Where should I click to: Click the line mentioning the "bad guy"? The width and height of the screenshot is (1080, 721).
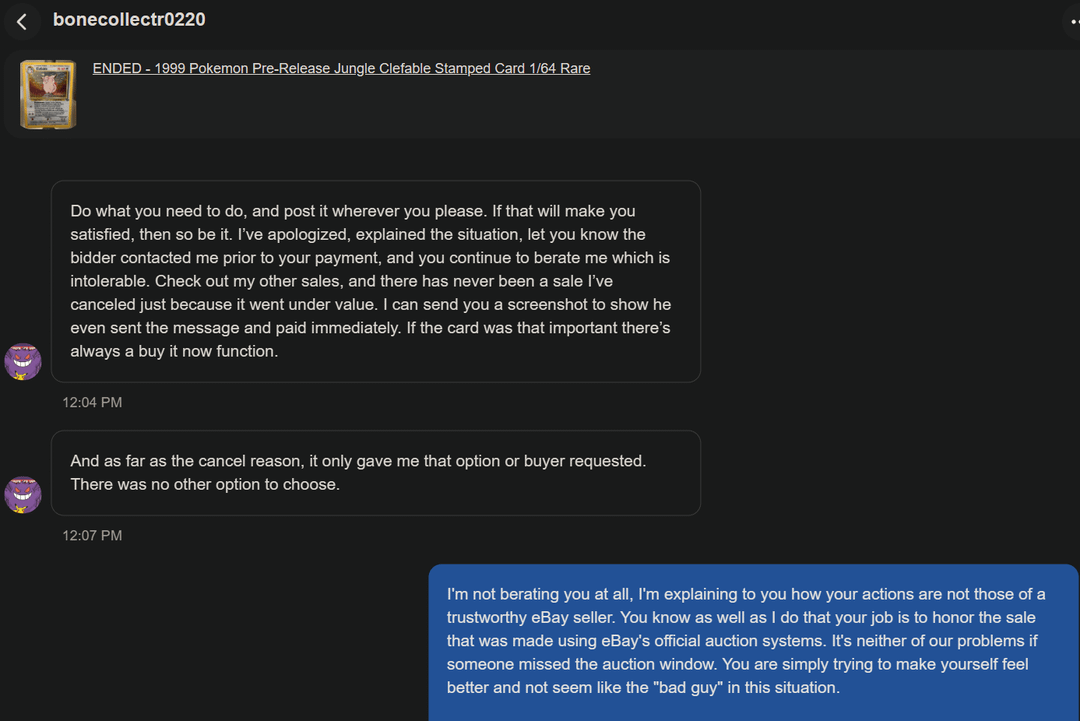click(643, 687)
